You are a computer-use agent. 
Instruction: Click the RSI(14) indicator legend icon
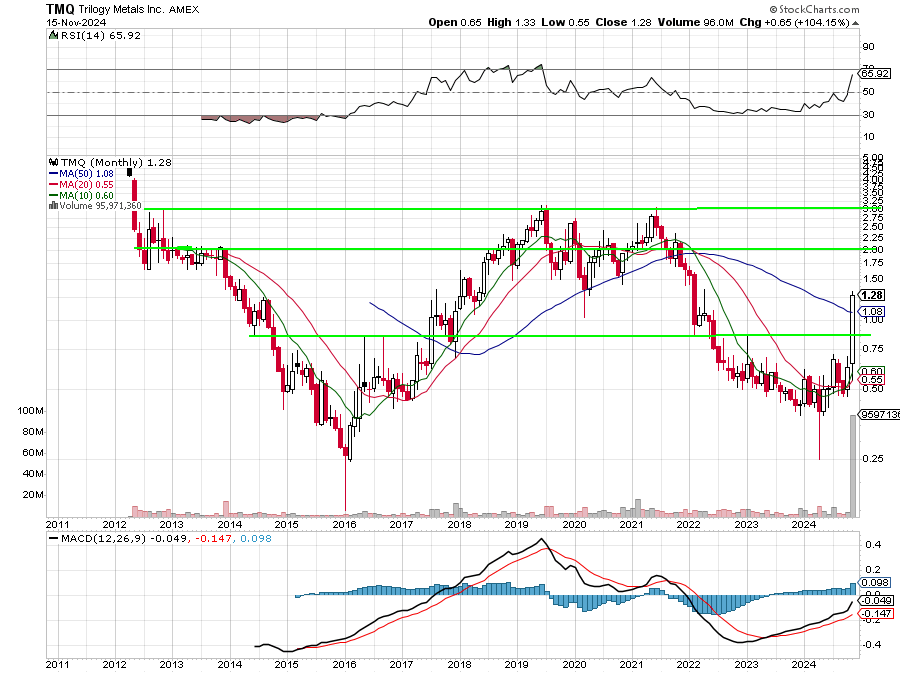pyautogui.click(x=53, y=35)
